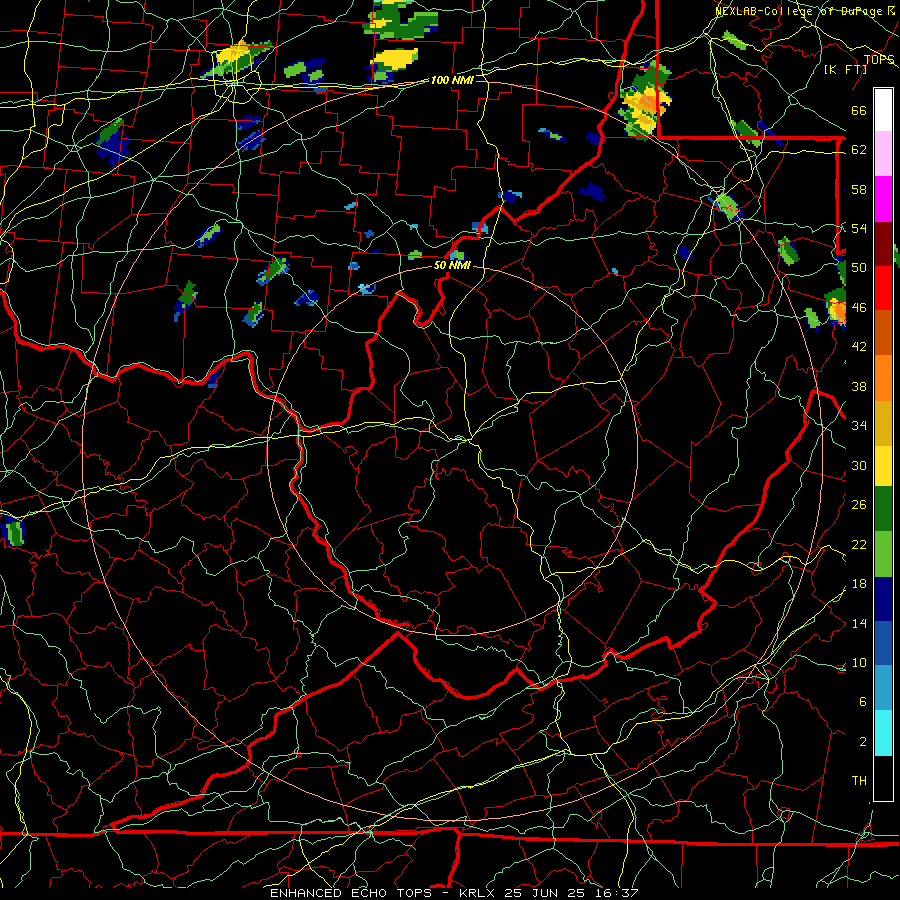This screenshot has width=900, height=900.
Task: Click the legend value '18'
Action: pyautogui.click(x=859, y=584)
